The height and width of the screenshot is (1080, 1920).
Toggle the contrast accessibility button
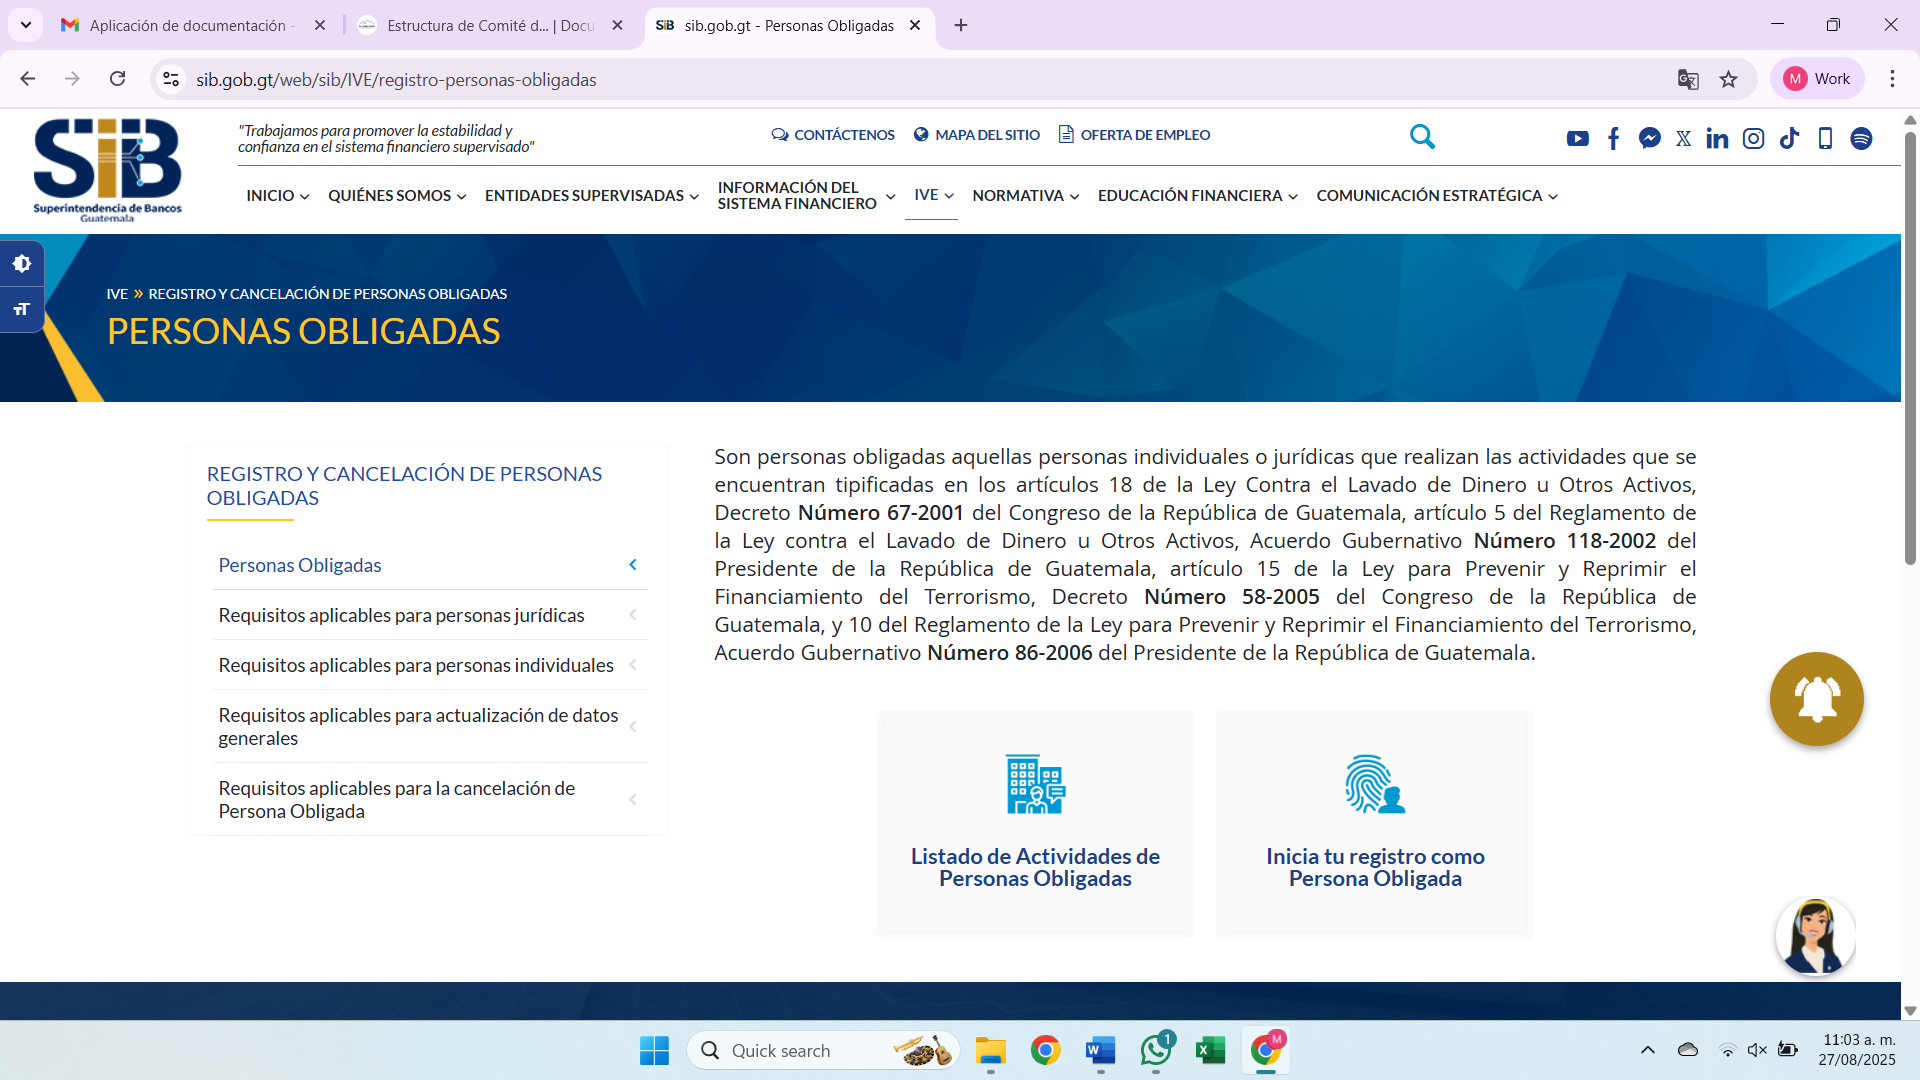coord(22,264)
